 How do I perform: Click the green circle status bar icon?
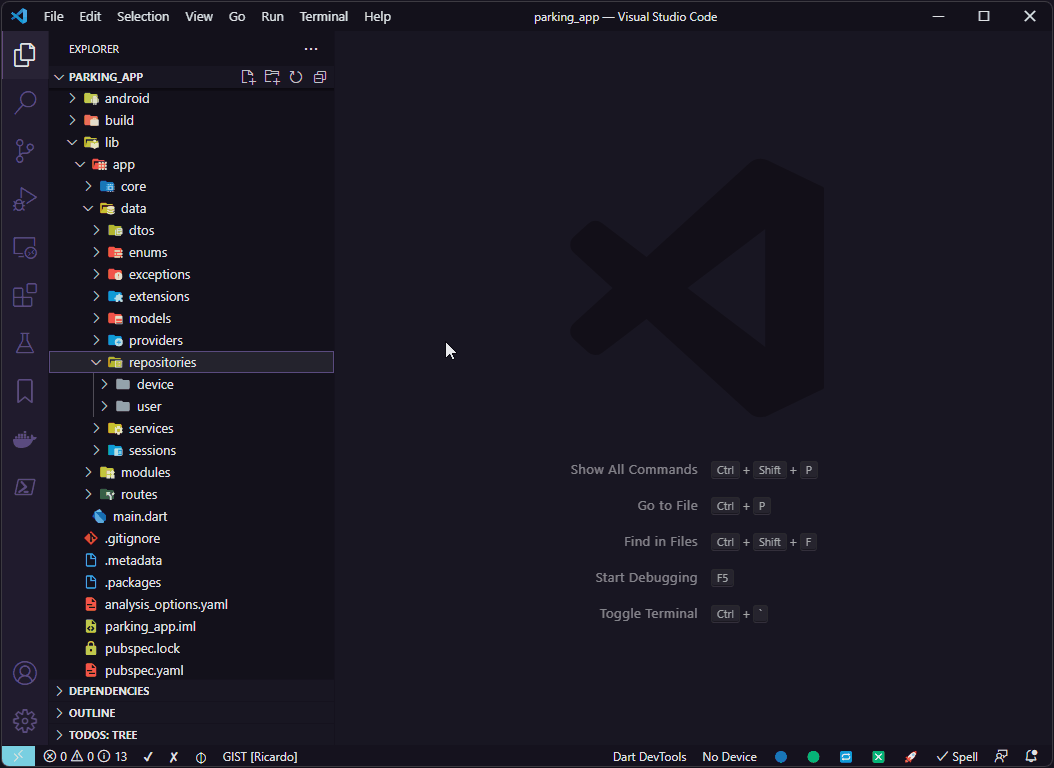point(813,757)
